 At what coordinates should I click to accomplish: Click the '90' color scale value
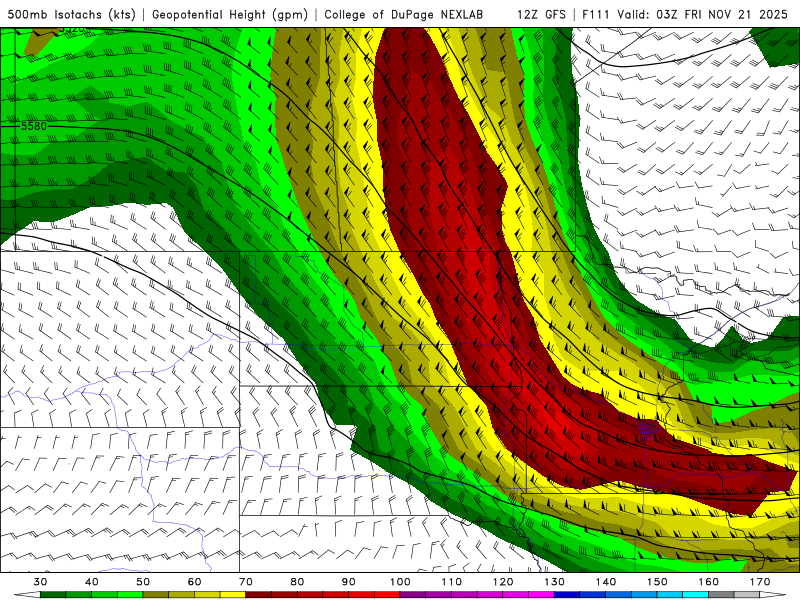[x=349, y=582]
